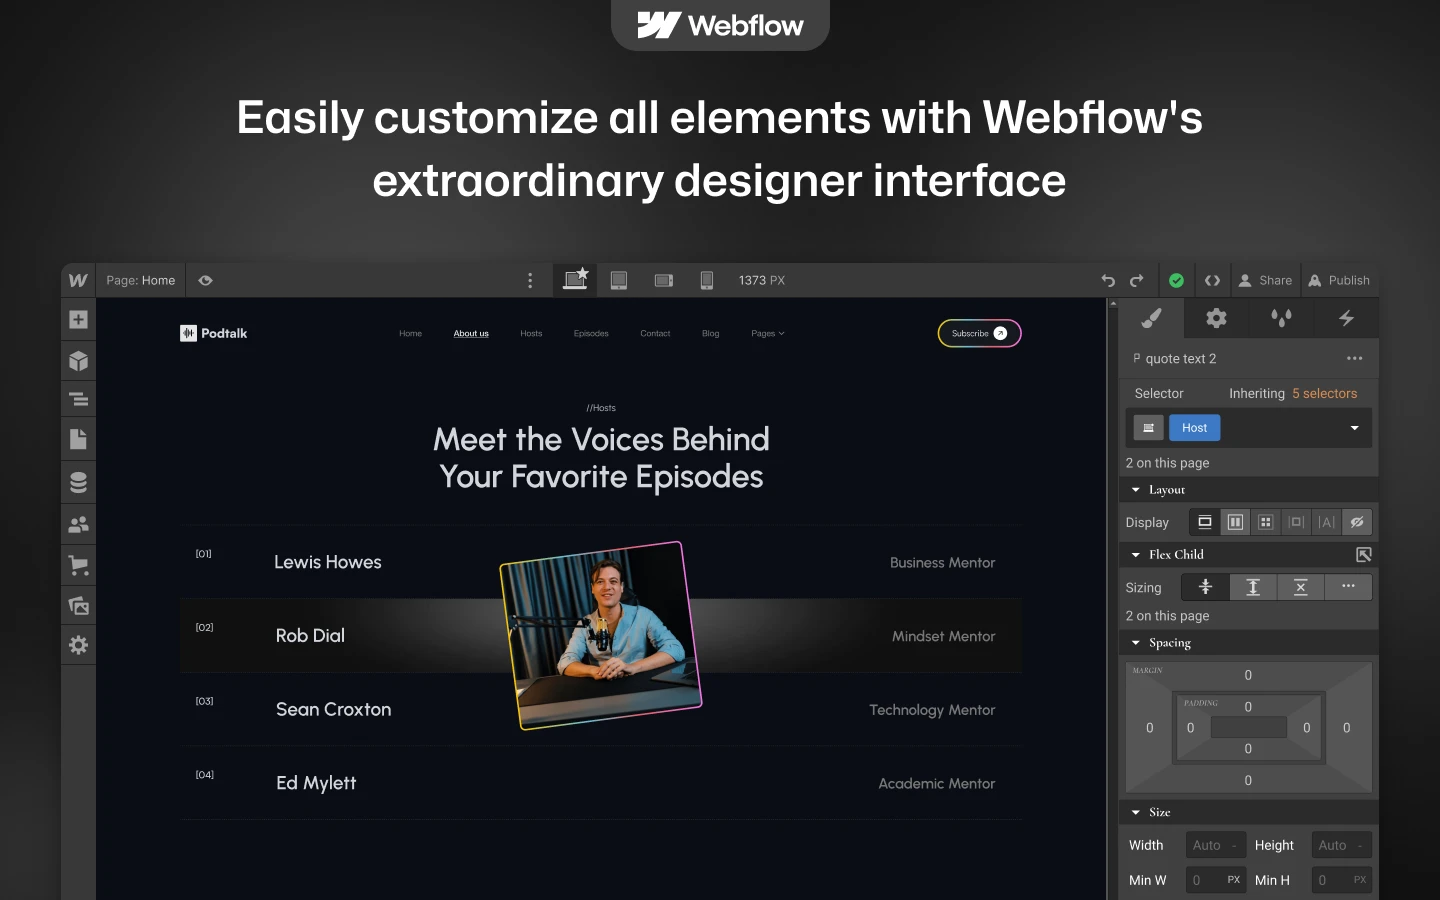Open the Ecommerce cart icon

pyautogui.click(x=78, y=565)
